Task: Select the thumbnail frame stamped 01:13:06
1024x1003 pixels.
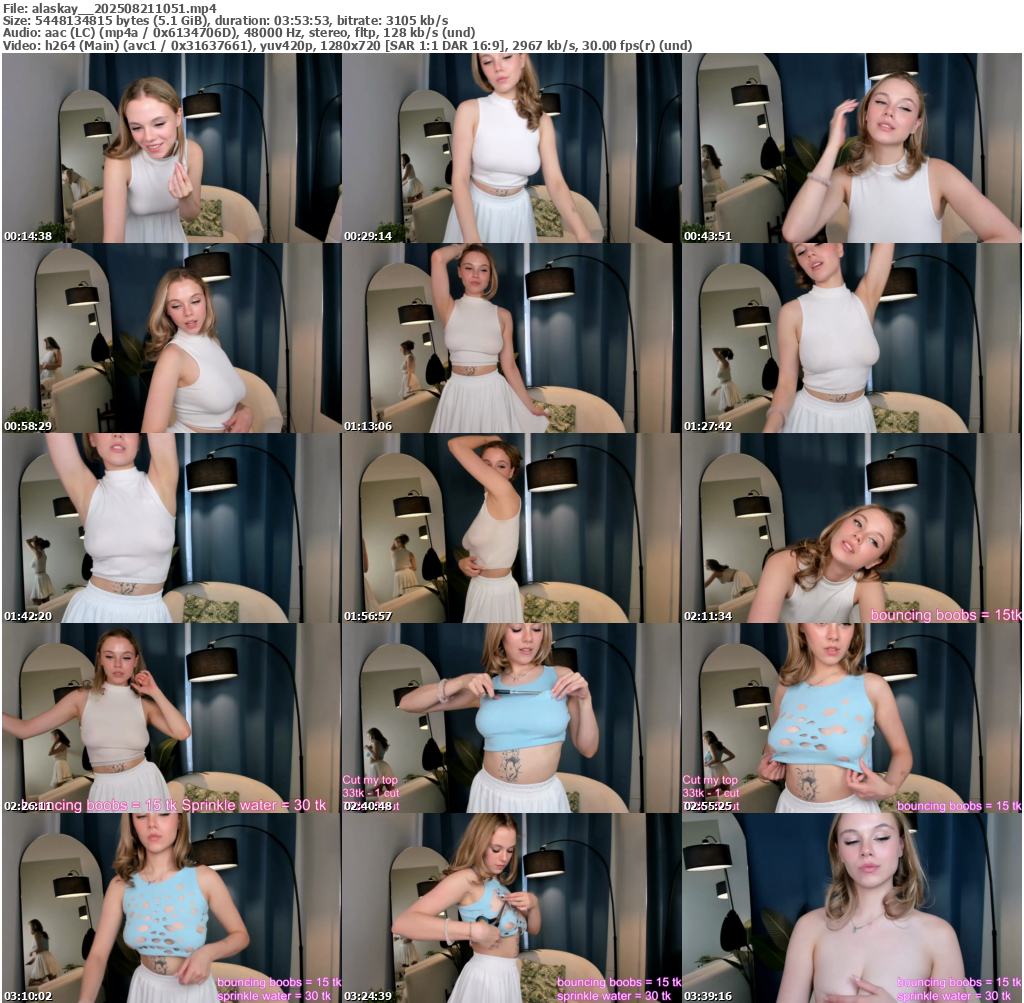Action: click(511, 338)
